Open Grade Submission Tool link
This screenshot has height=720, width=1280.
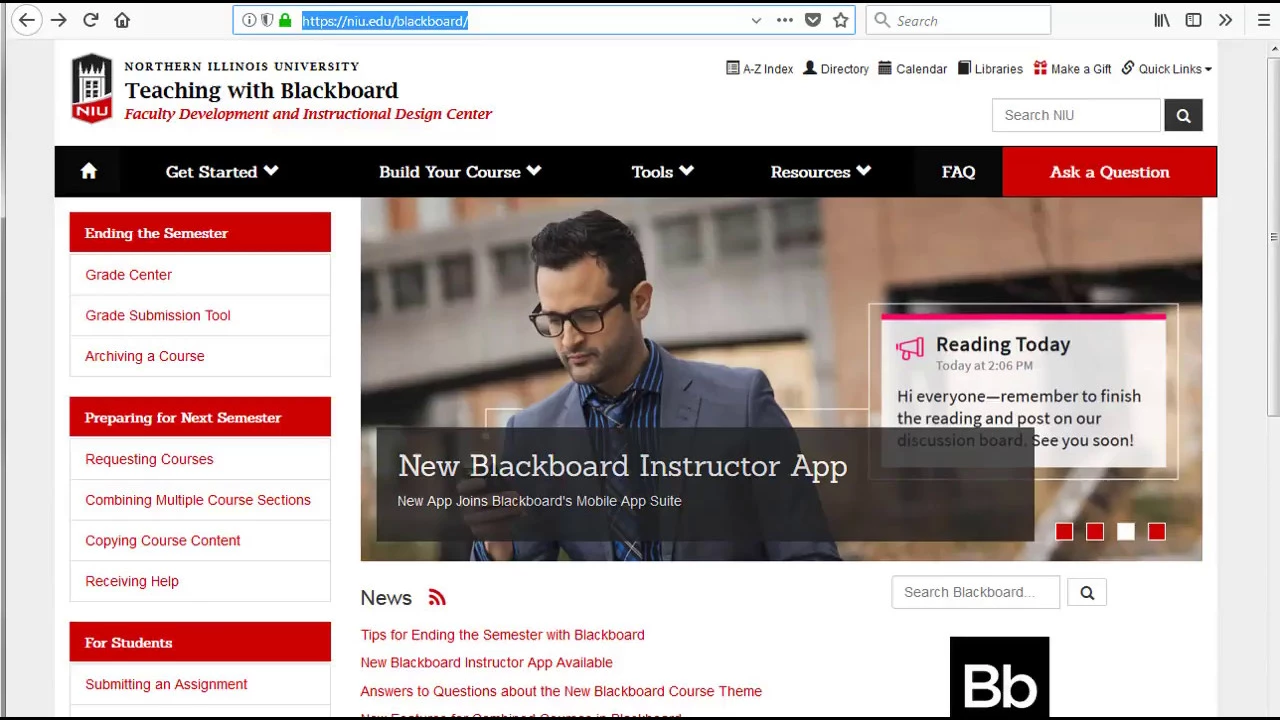158,315
